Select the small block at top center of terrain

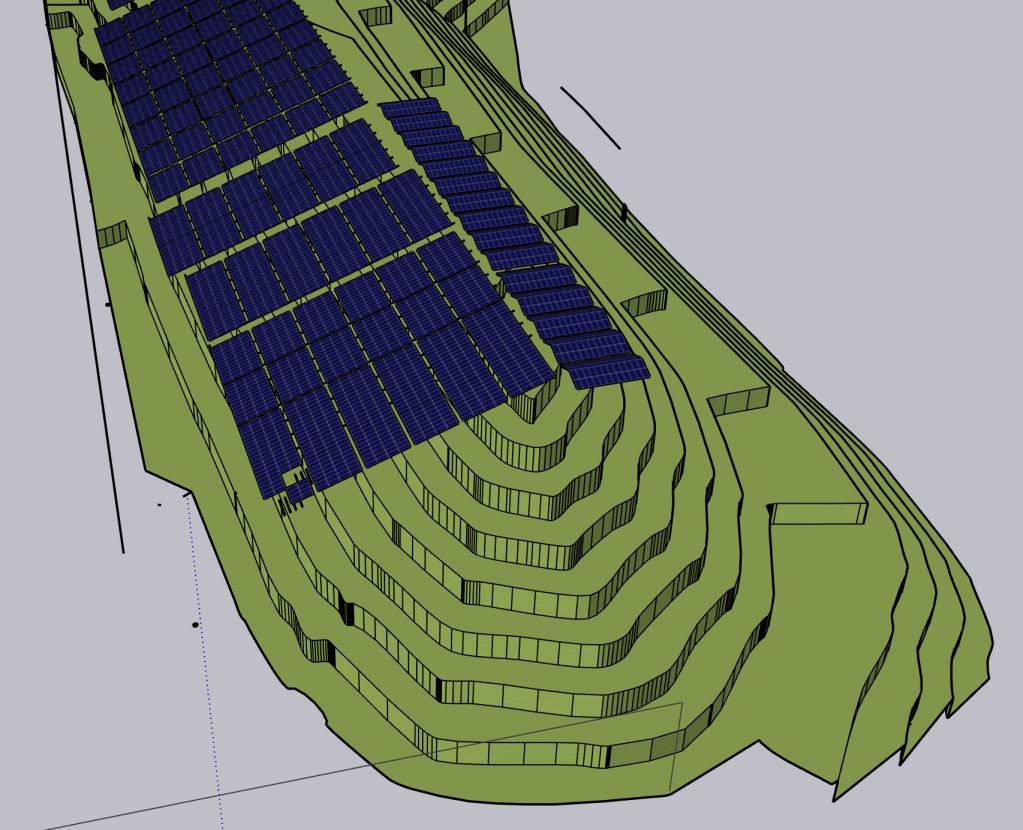tap(375, 16)
